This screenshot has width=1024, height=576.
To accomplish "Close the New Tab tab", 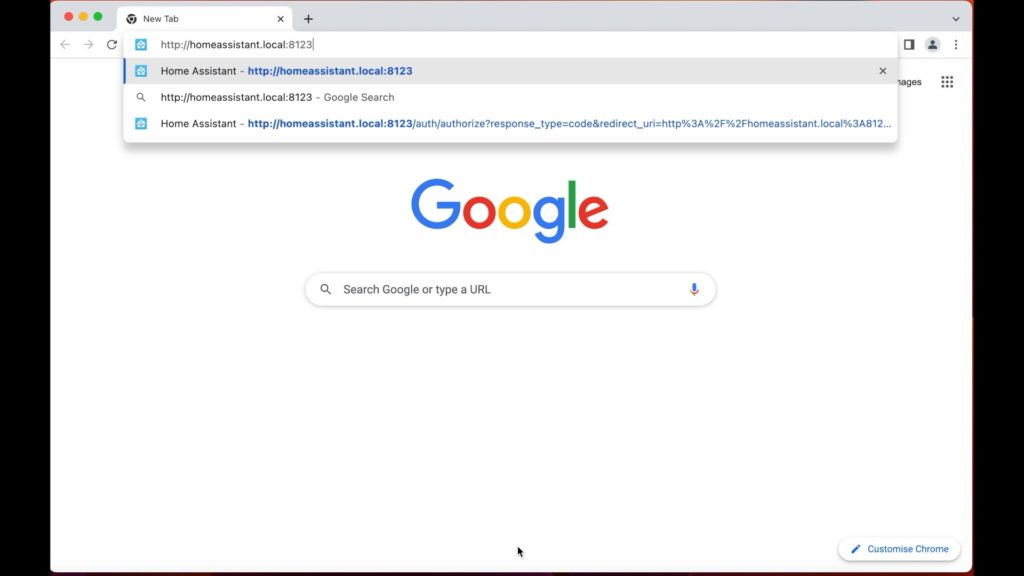I will [280, 19].
